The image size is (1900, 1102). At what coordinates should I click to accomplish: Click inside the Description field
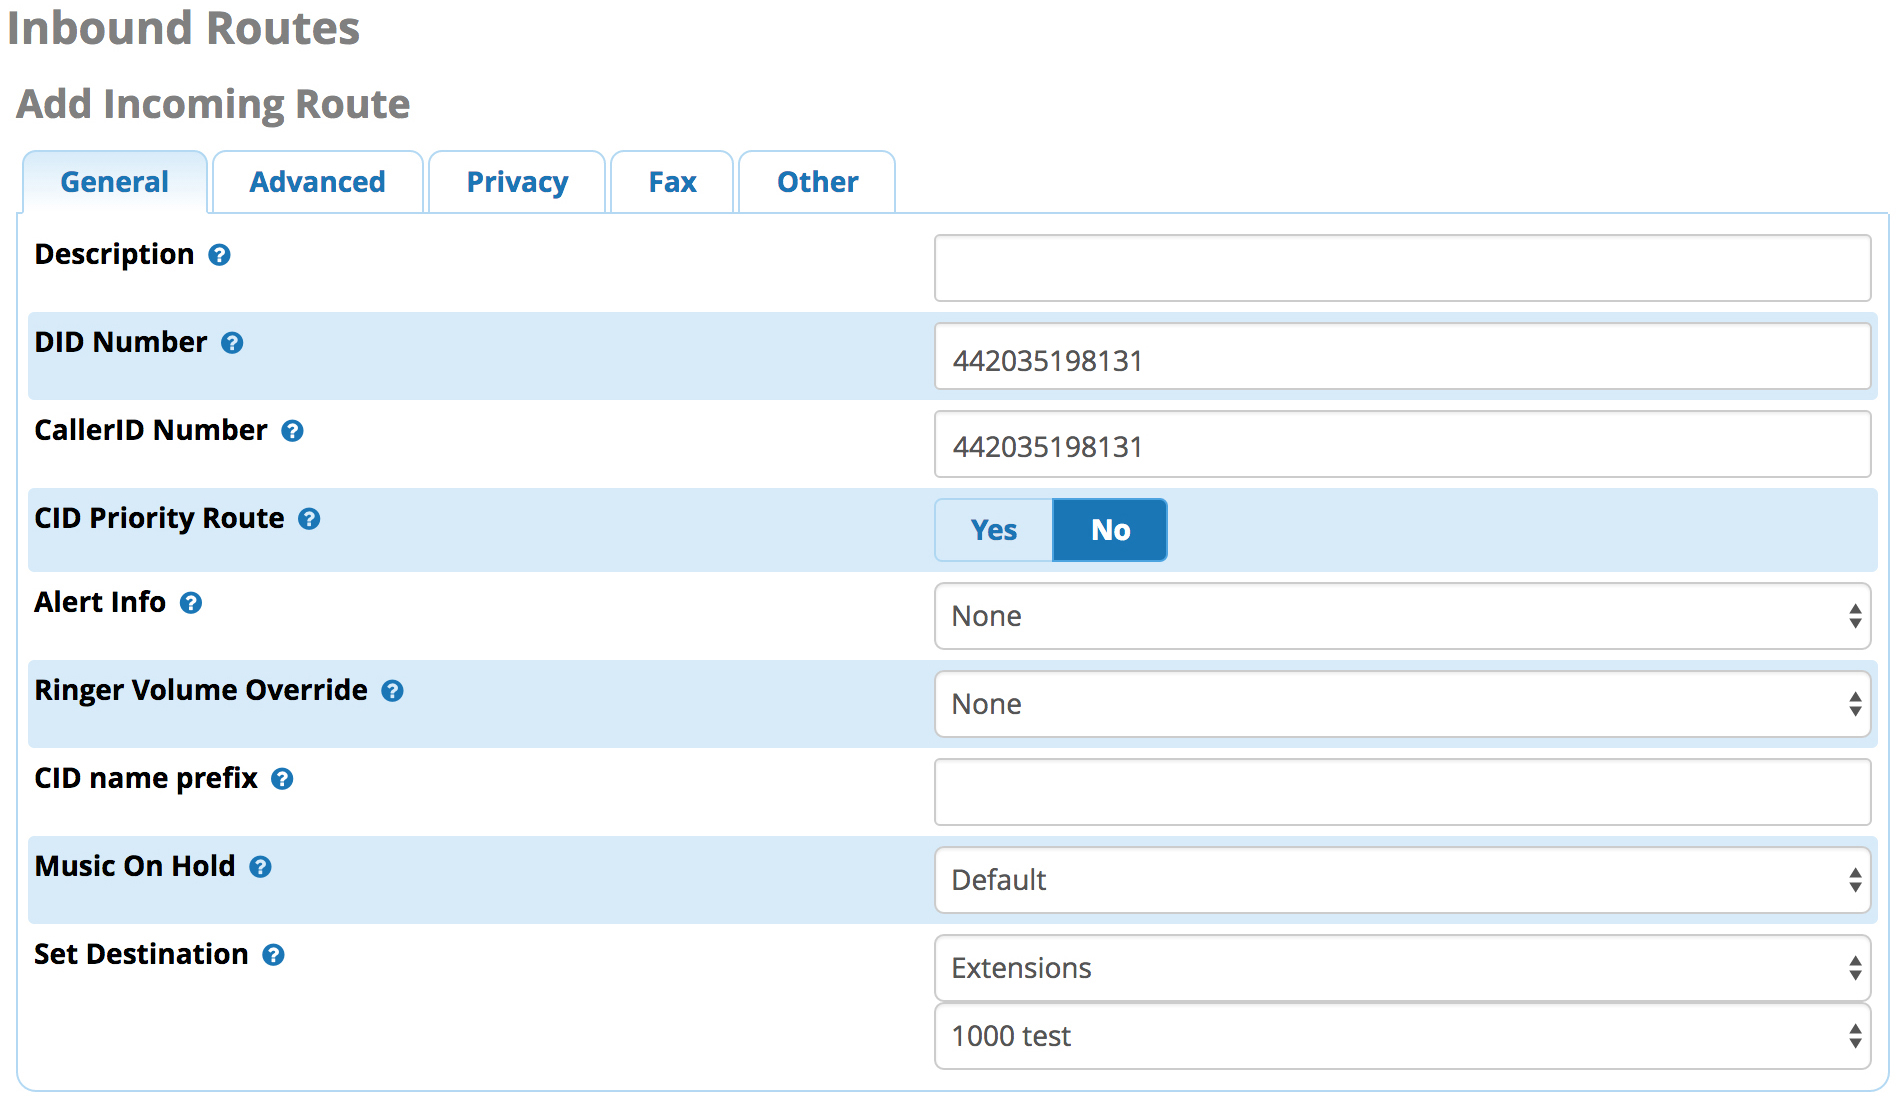pos(1400,268)
